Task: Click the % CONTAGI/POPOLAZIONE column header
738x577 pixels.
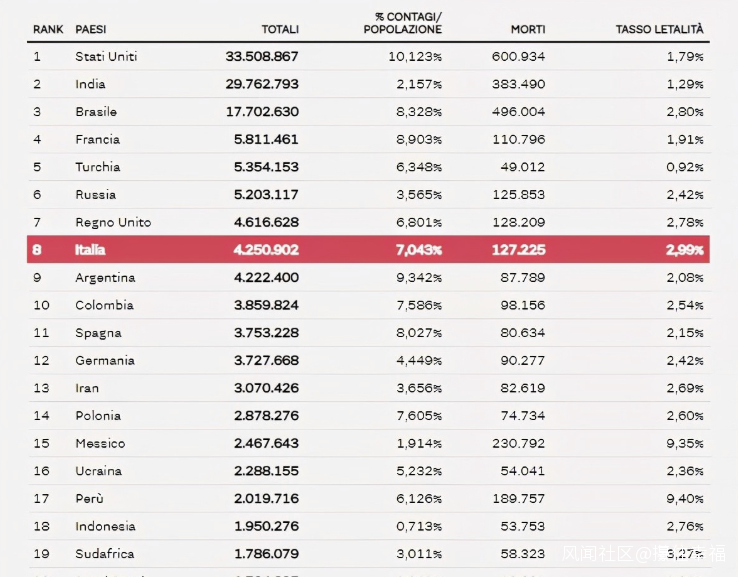Action: (x=402, y=24)
